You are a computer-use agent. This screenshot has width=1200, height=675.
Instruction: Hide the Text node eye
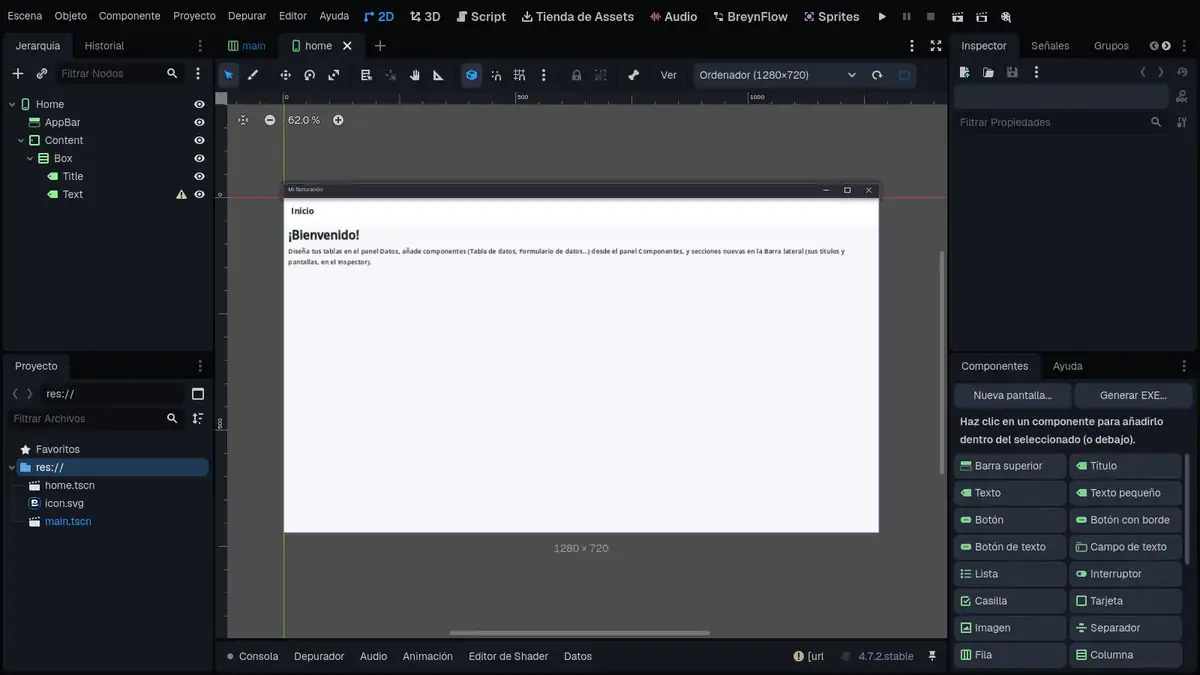pos(199,194)
